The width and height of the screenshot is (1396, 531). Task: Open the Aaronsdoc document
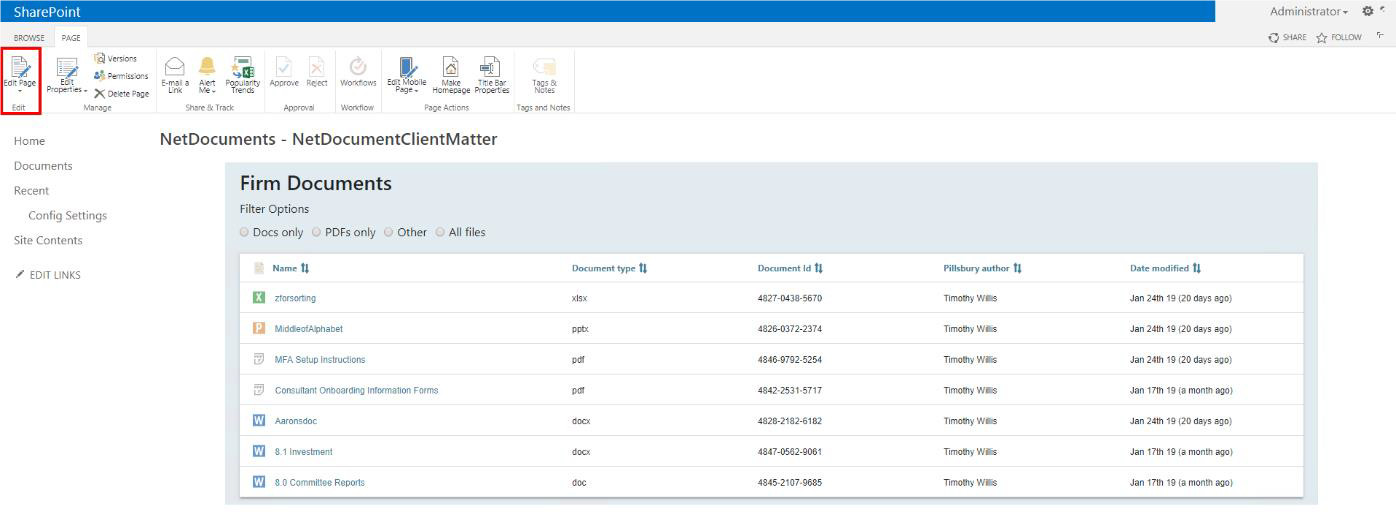(295, 421)
